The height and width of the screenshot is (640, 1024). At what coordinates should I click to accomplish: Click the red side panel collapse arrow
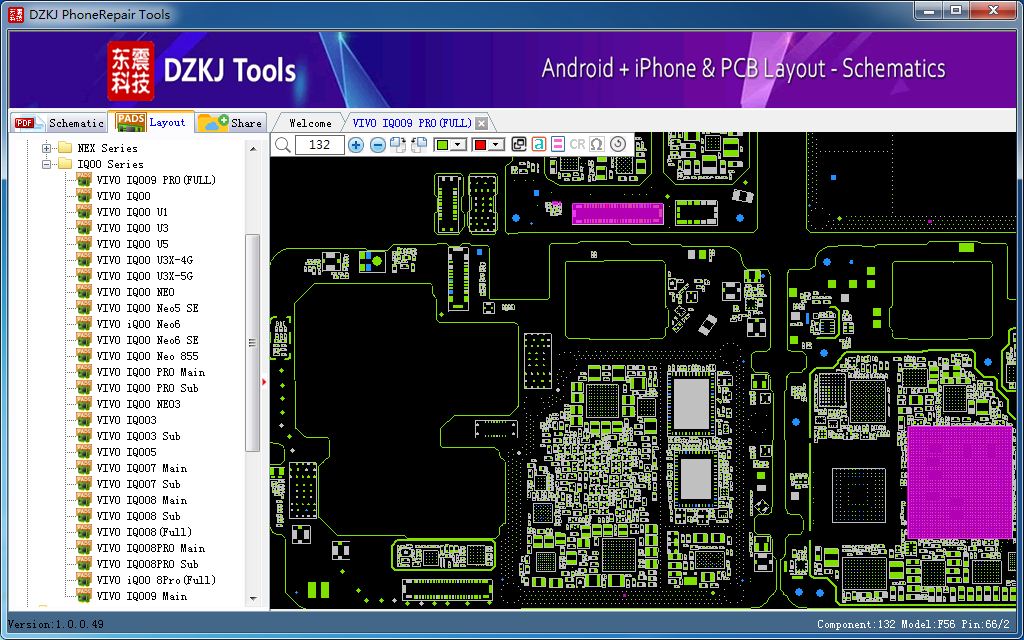point(264,381)
